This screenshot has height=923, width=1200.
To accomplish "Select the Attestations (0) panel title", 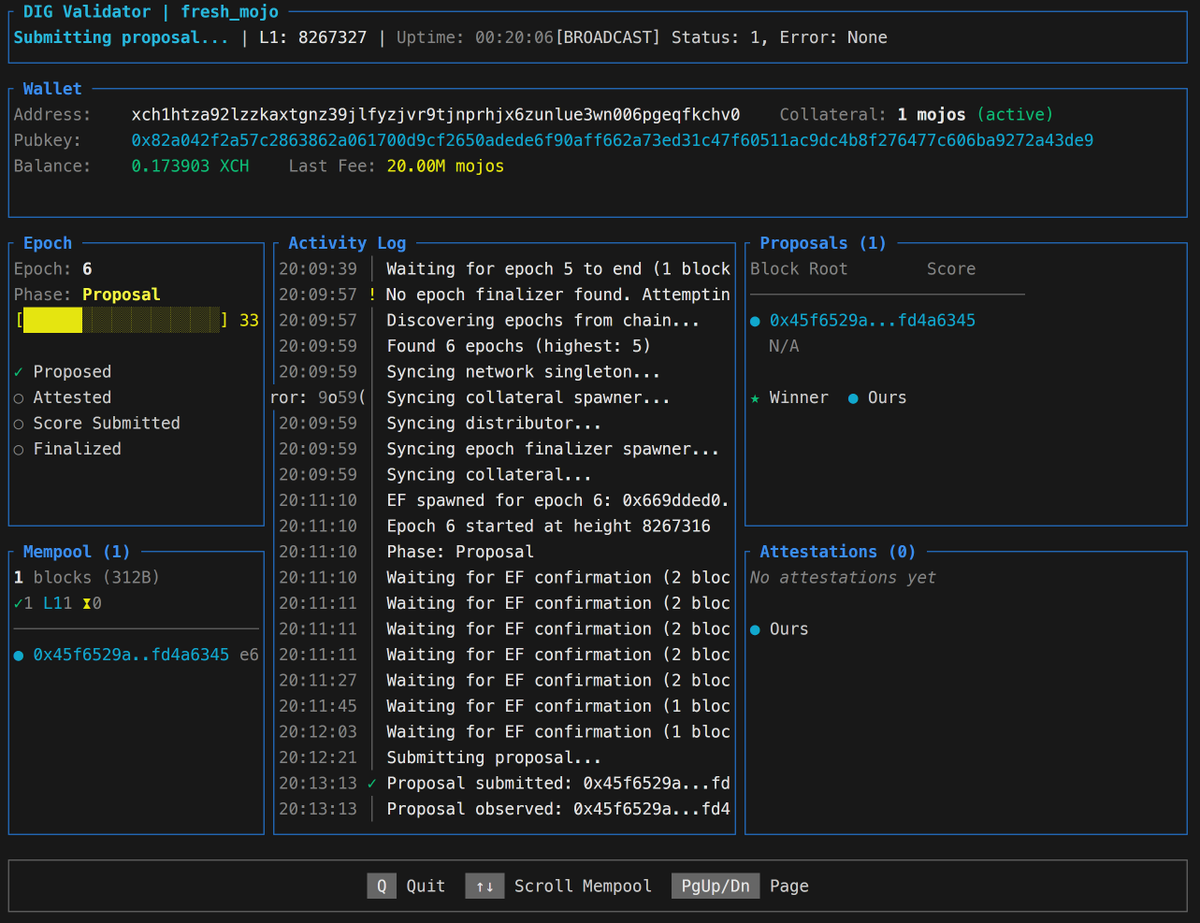I will point(838,552).
